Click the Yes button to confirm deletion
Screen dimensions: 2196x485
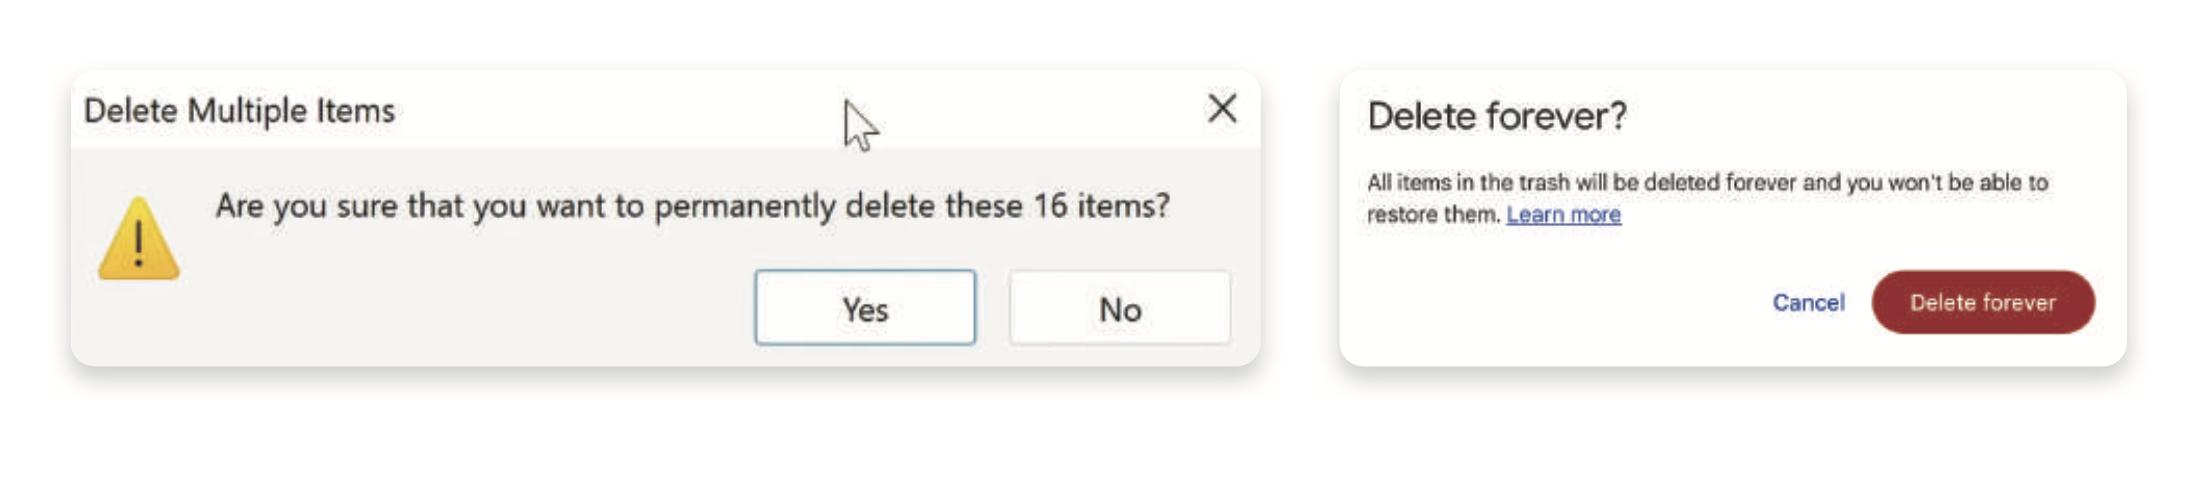[x=864, y=308]
